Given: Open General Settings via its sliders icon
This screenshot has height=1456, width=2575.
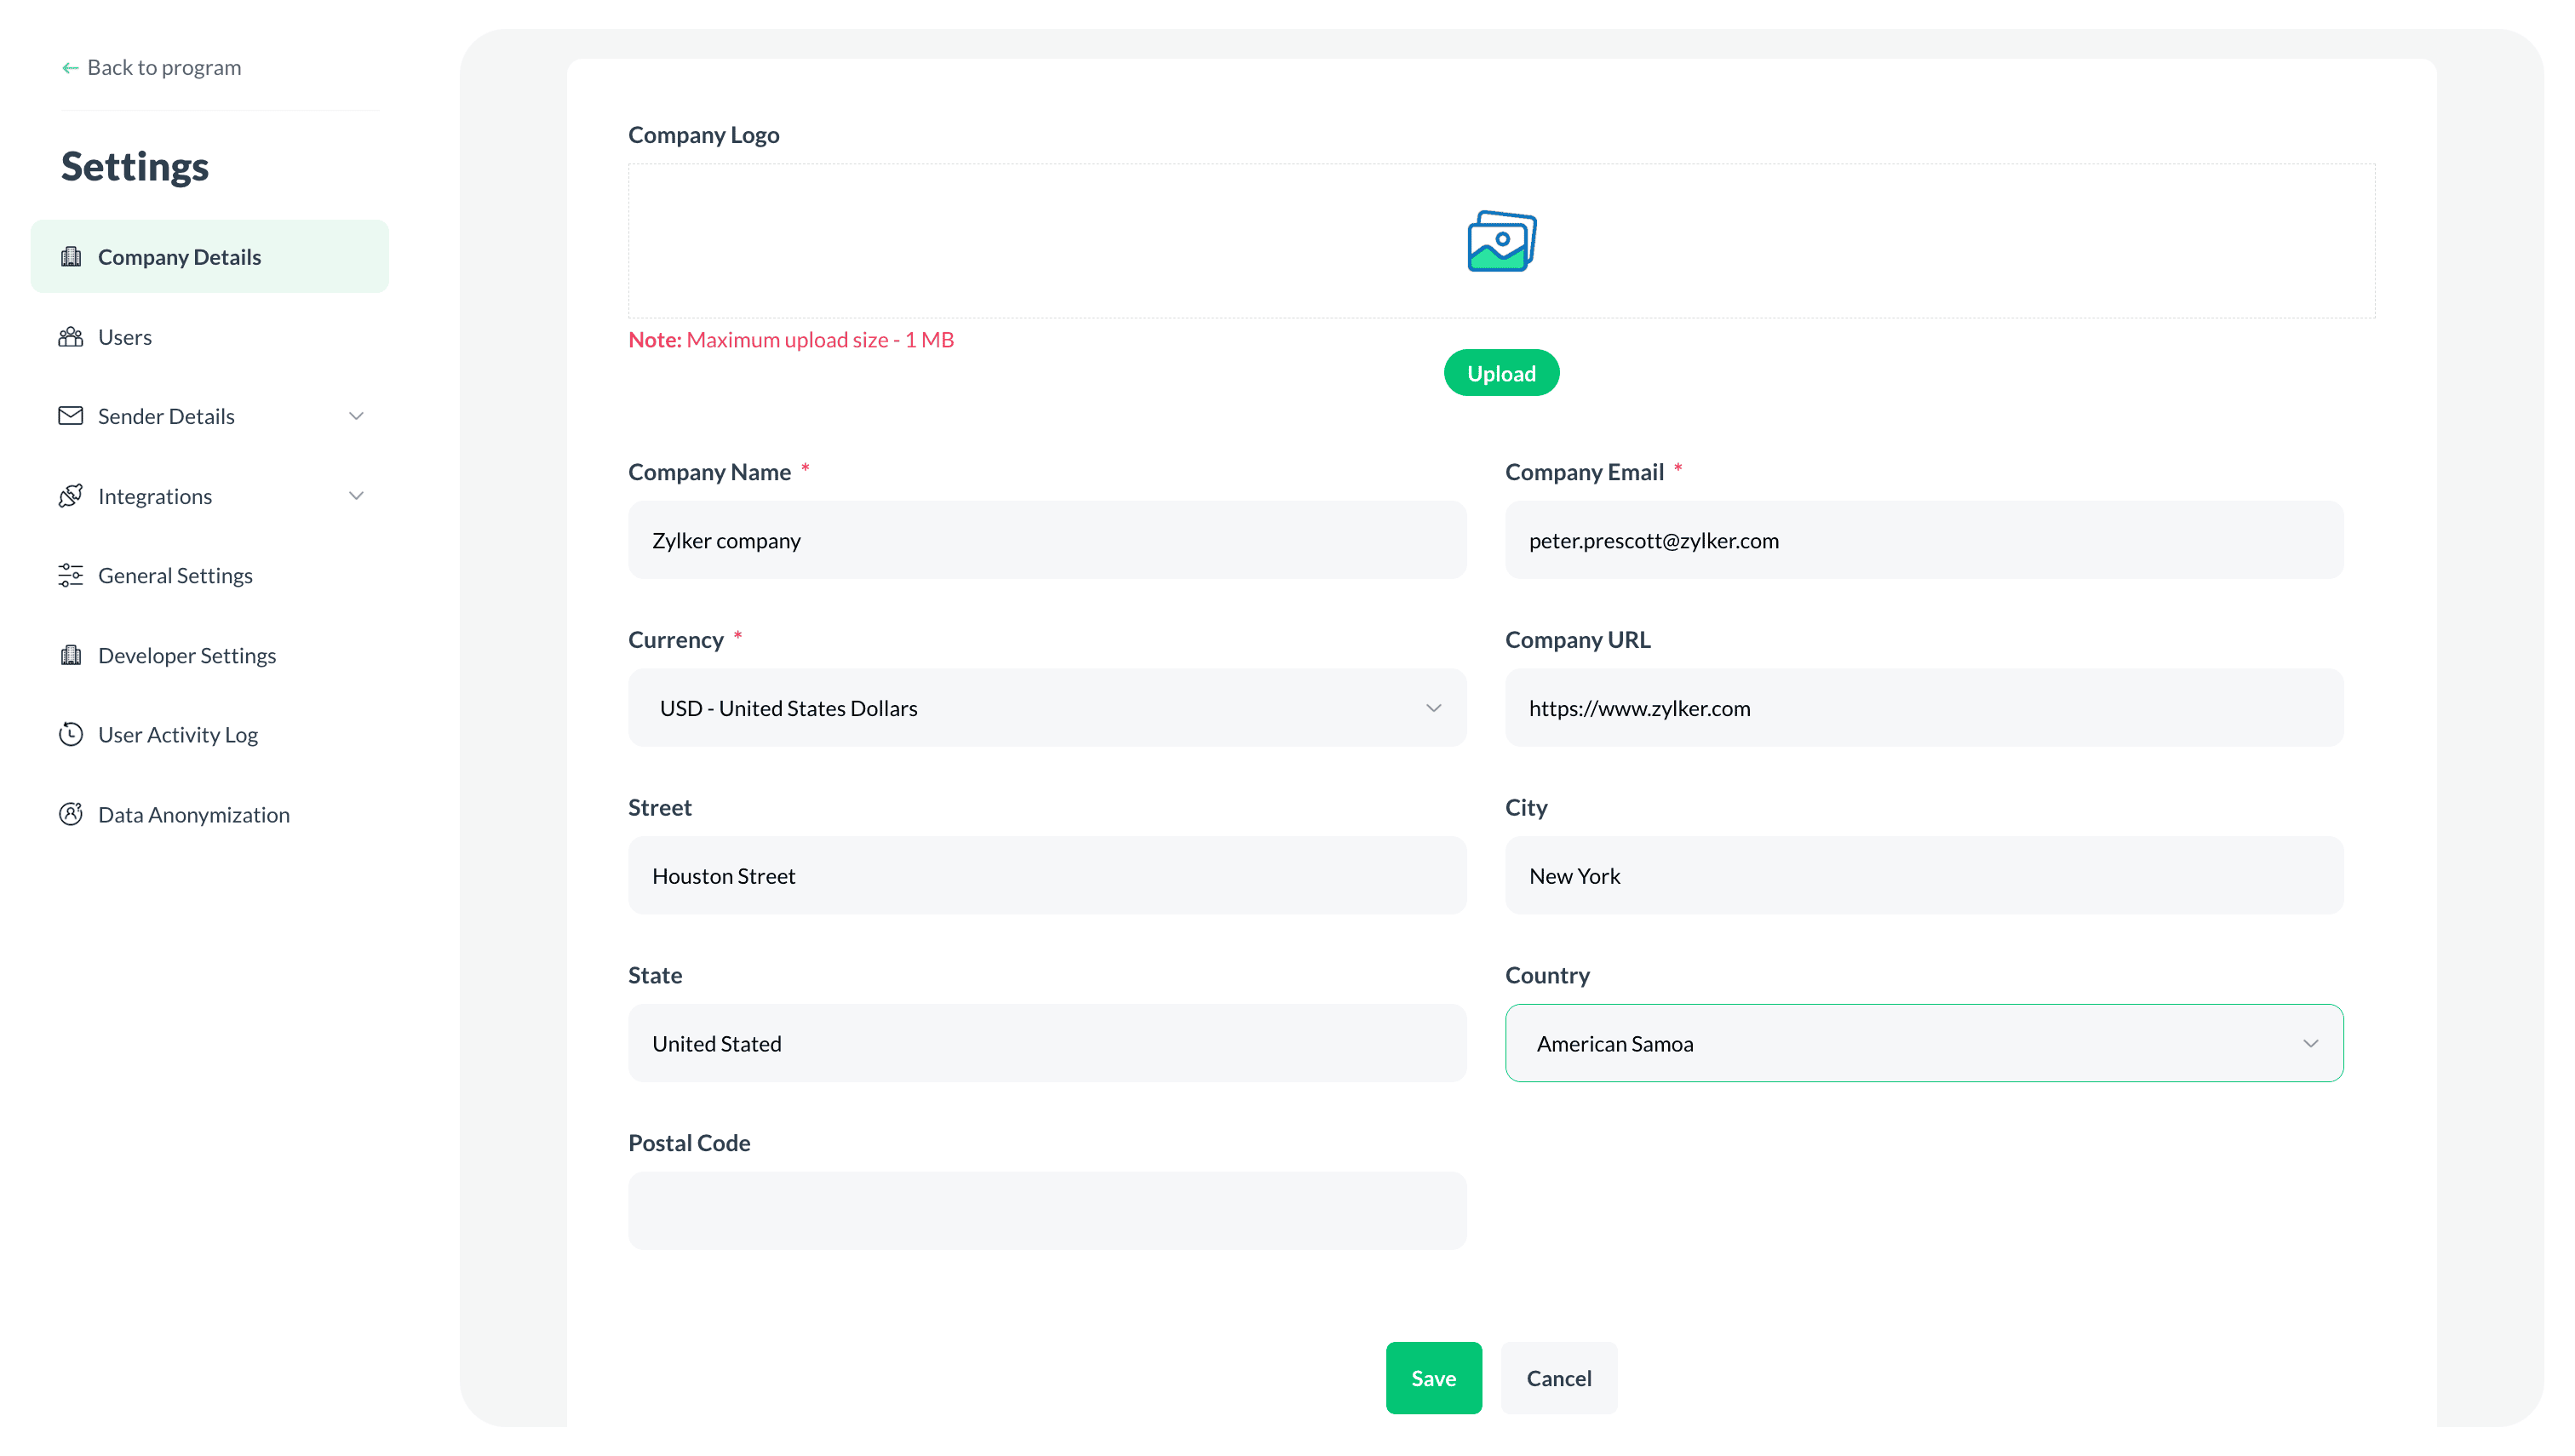Looking at the screenshot, I should click(71, 575).
